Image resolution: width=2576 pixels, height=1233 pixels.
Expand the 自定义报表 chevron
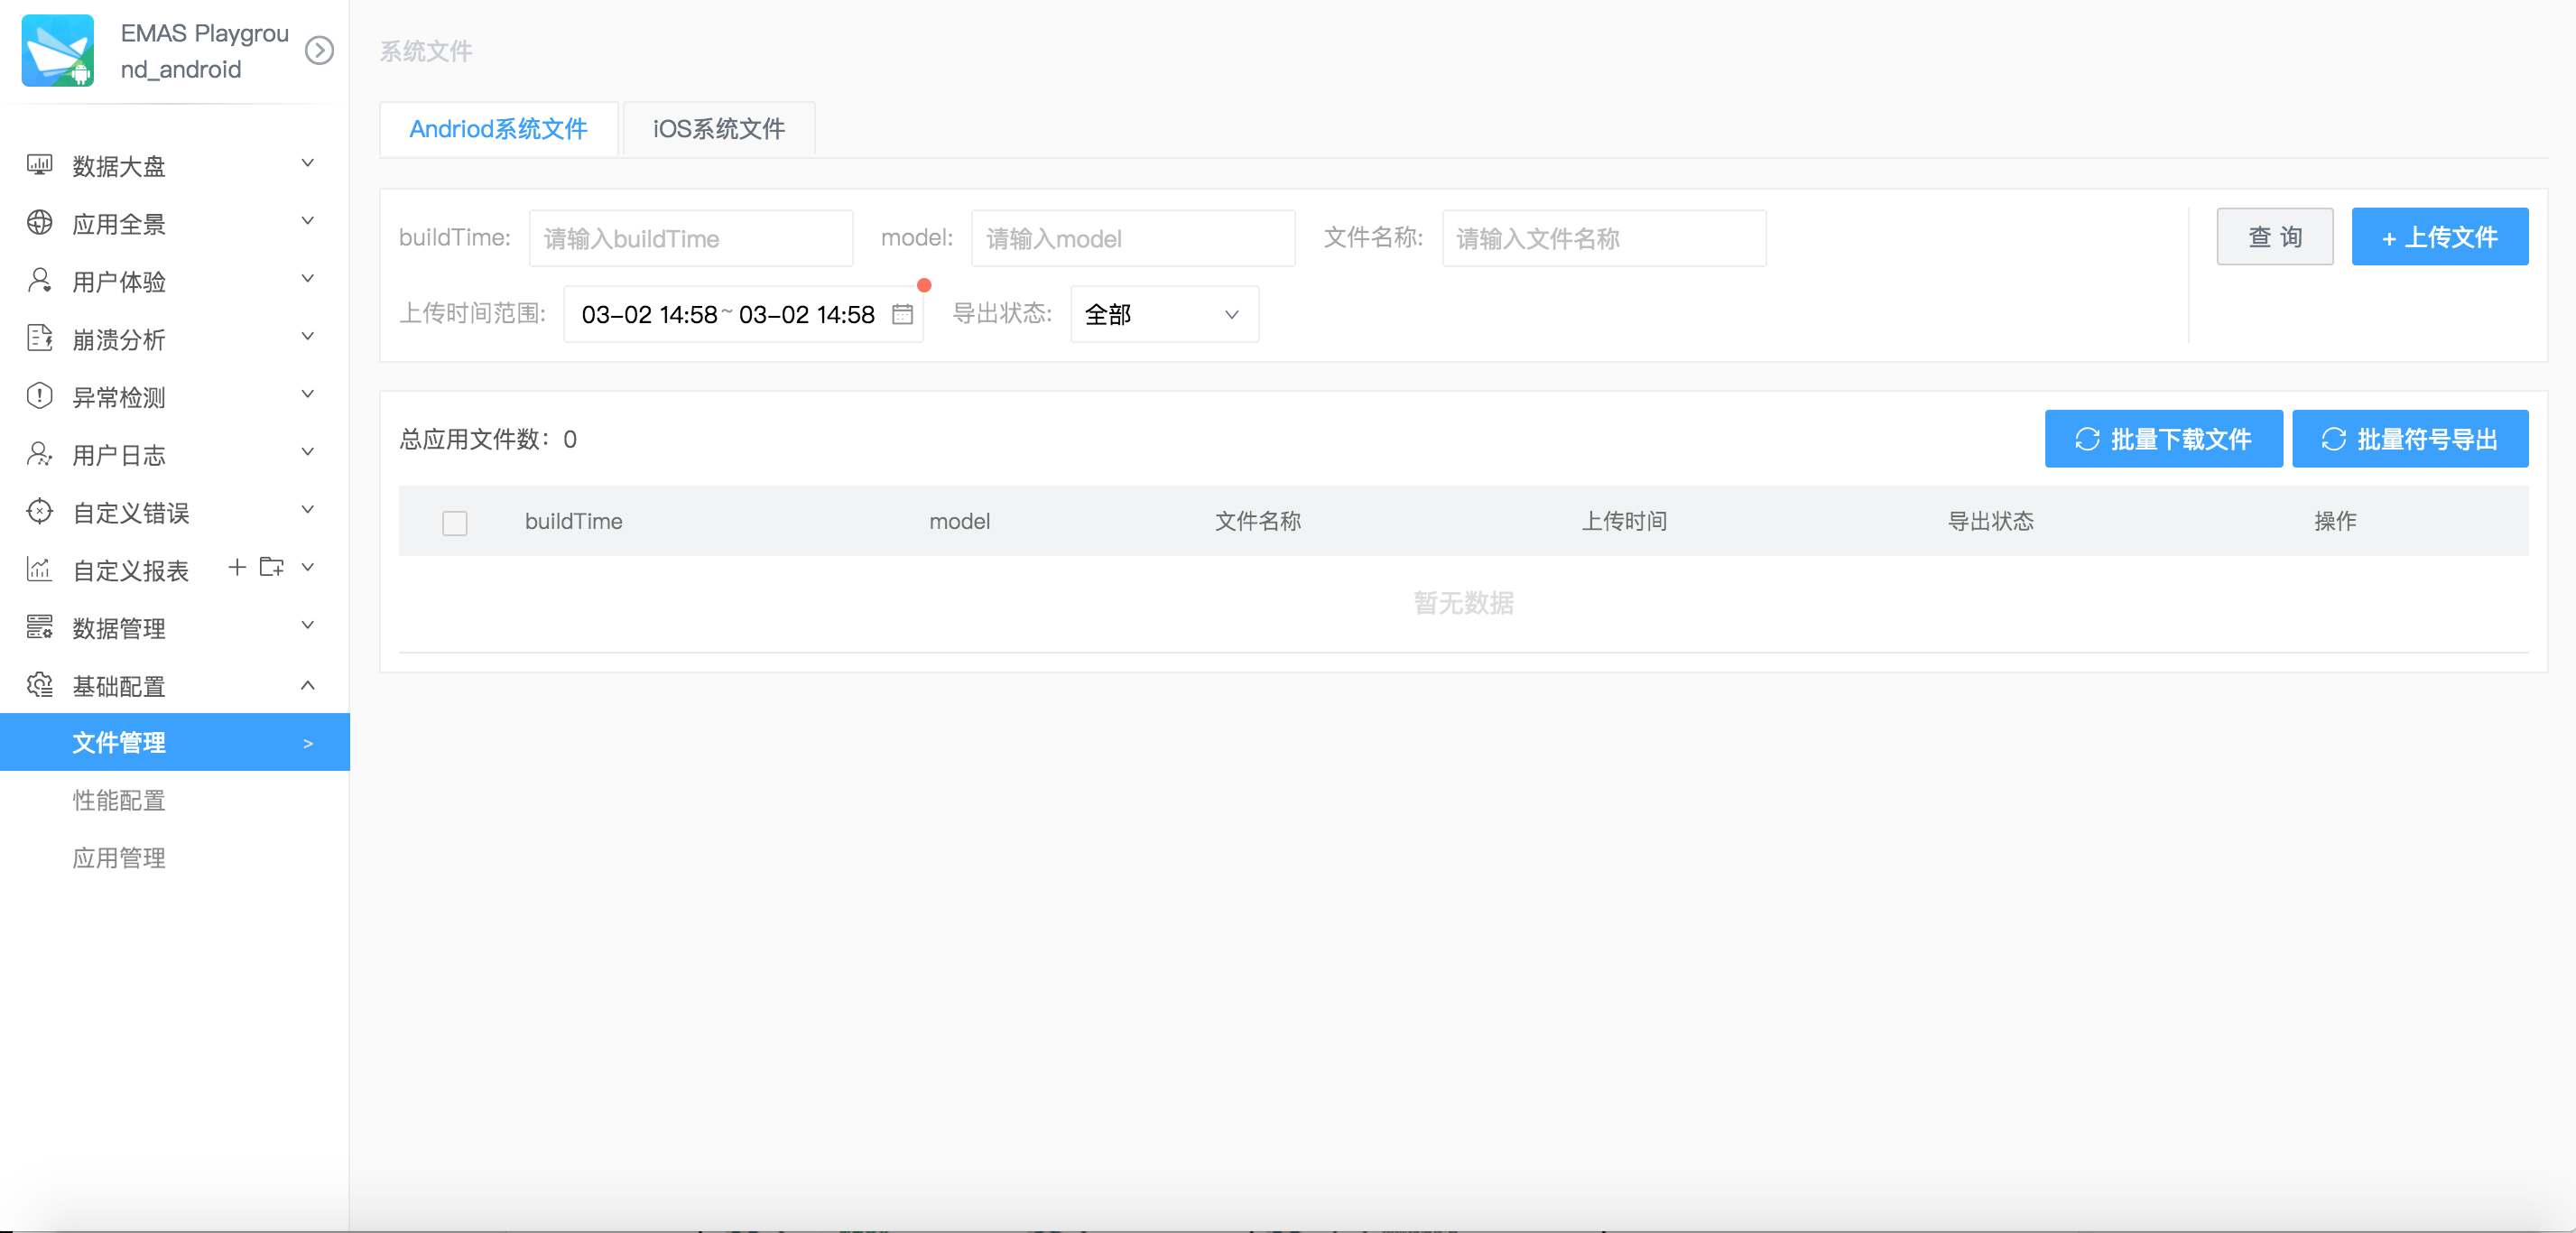coord(308,568)
